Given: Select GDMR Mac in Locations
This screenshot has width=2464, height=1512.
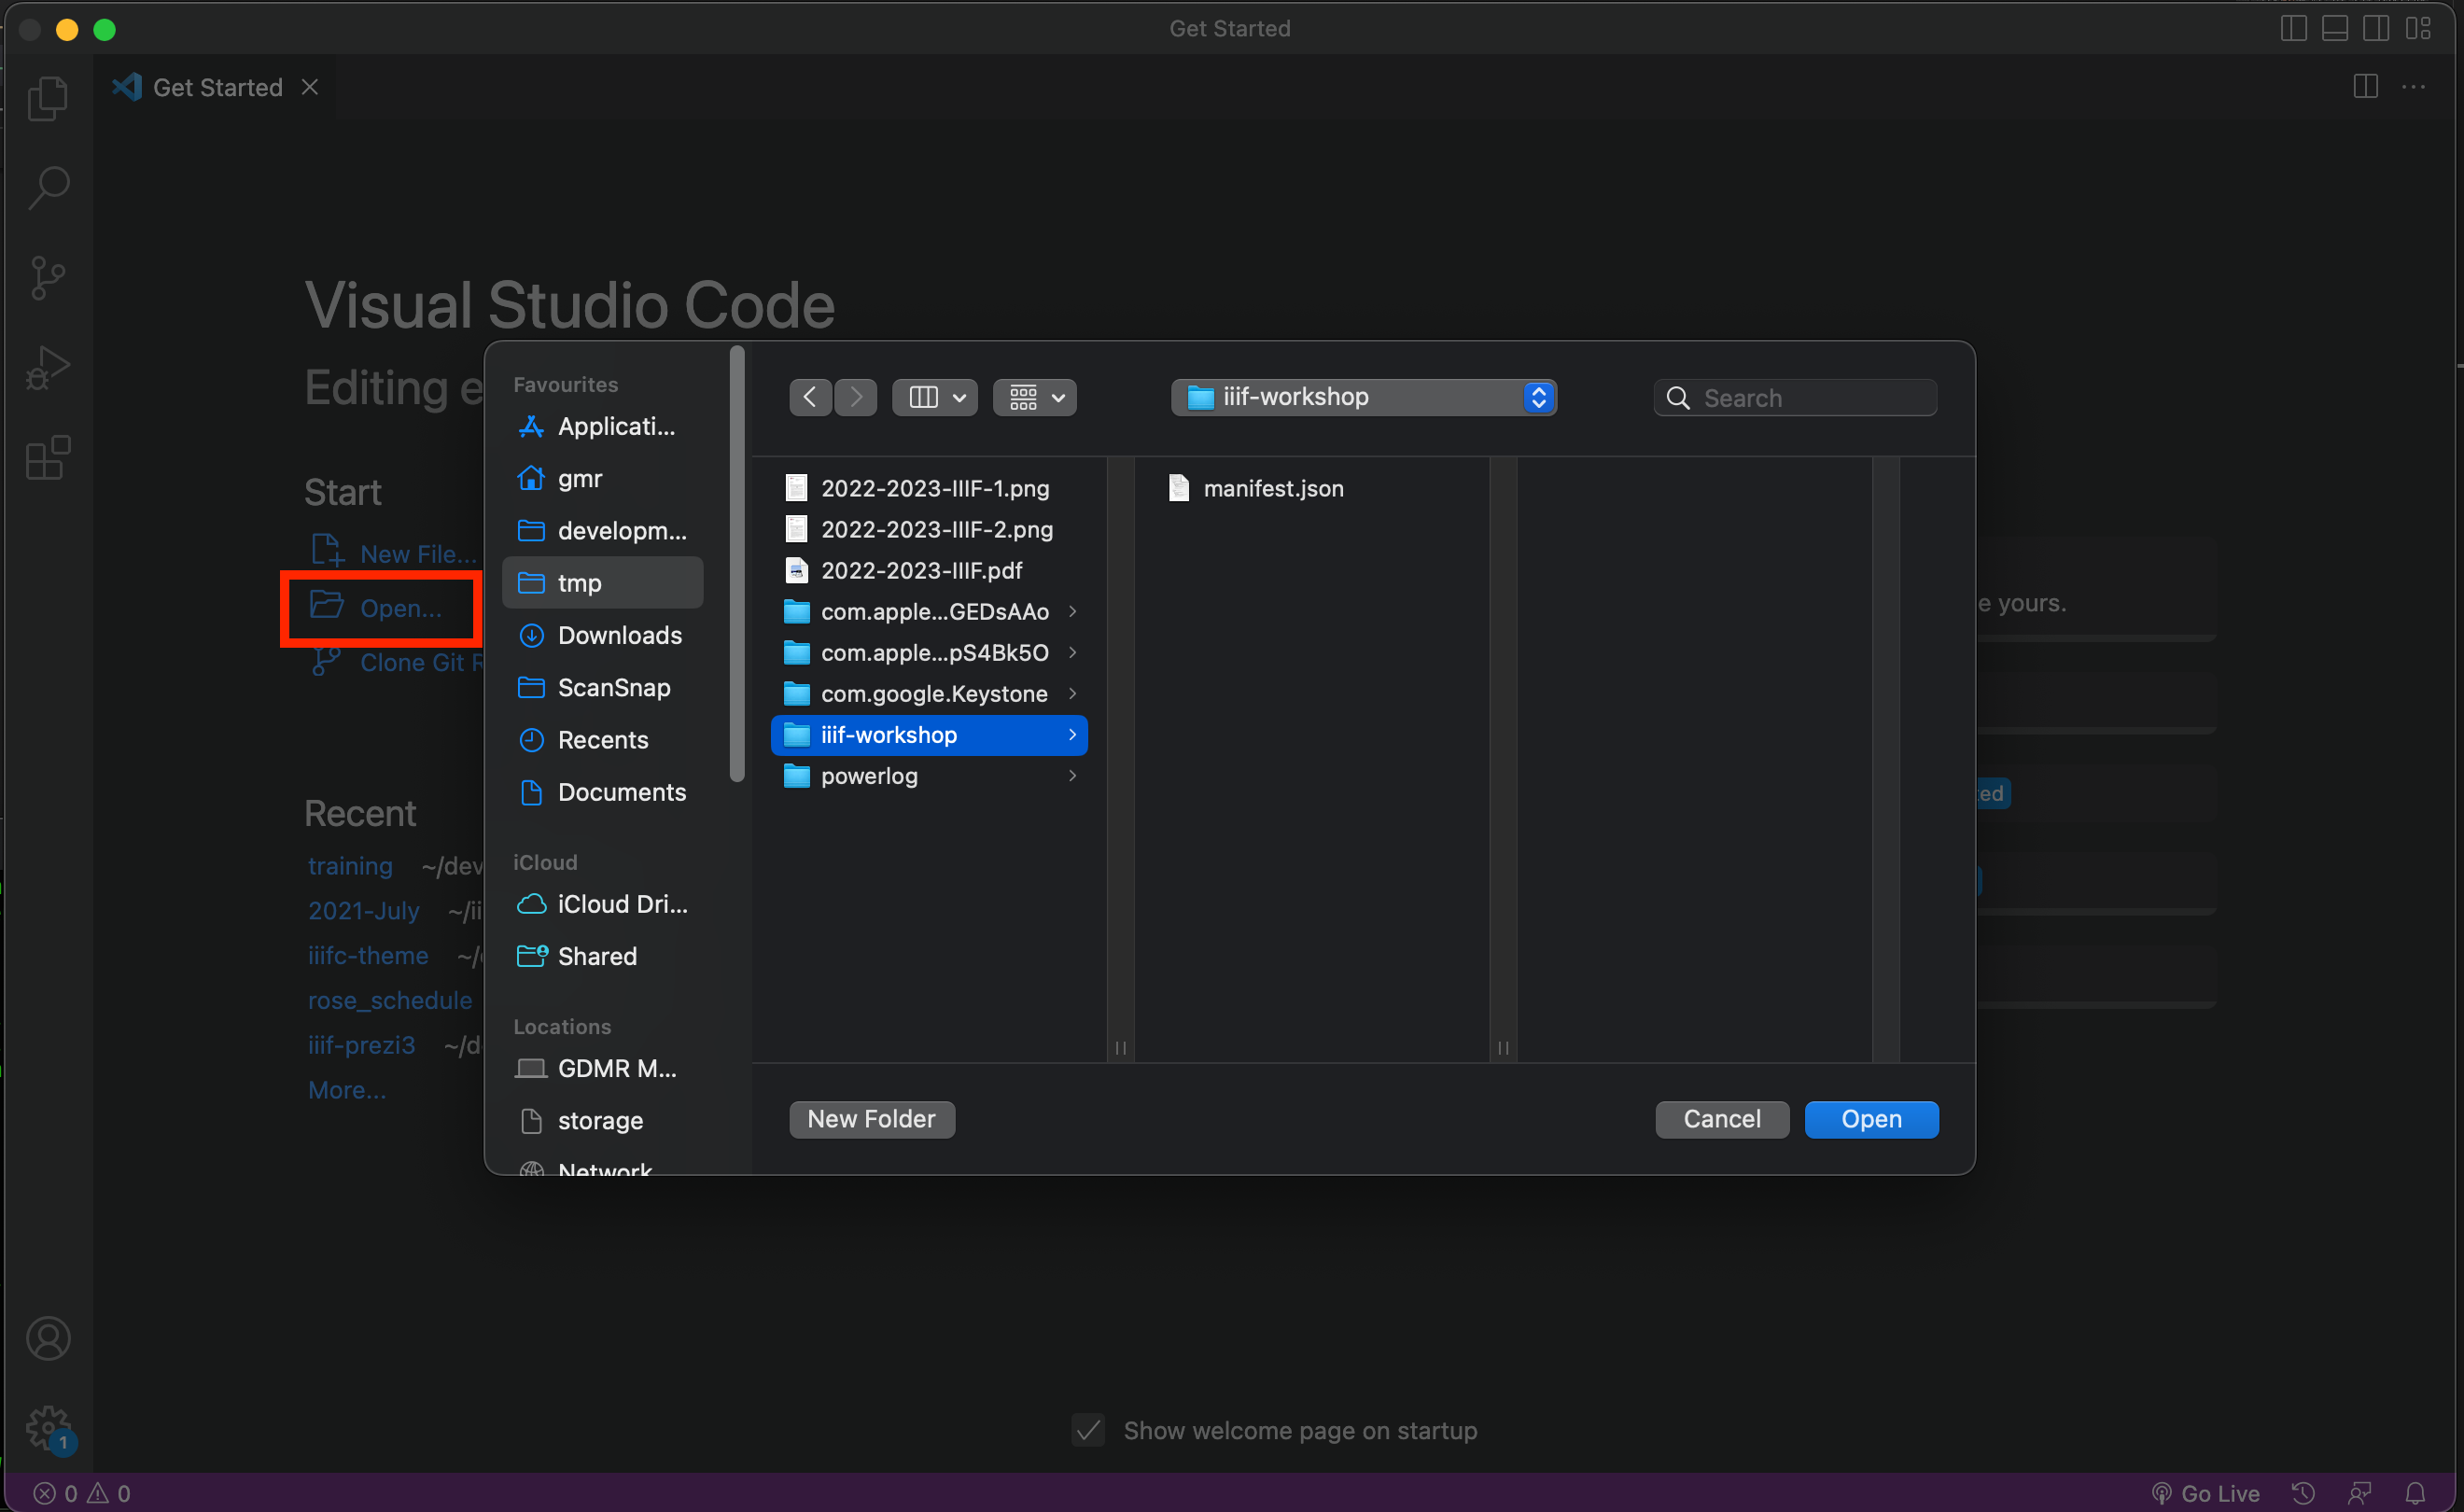Looking at the screenshot, I should (x=603, y=1068).
